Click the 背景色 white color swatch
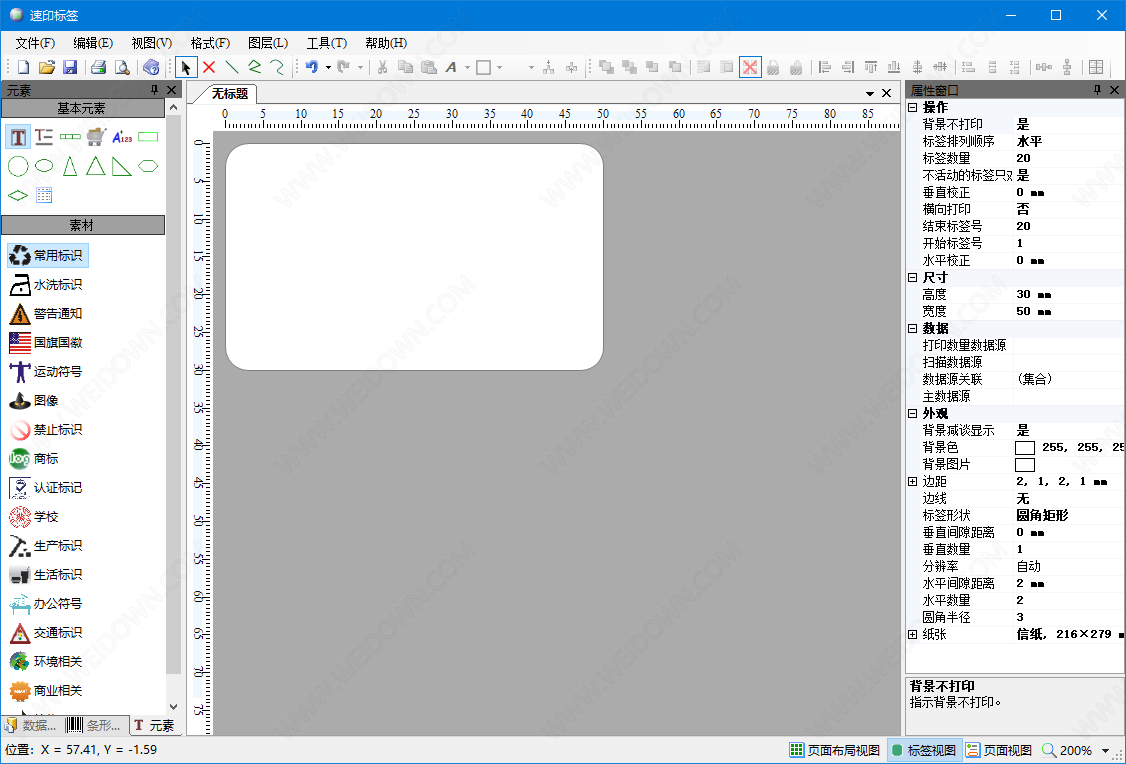 coord(1024,447)
